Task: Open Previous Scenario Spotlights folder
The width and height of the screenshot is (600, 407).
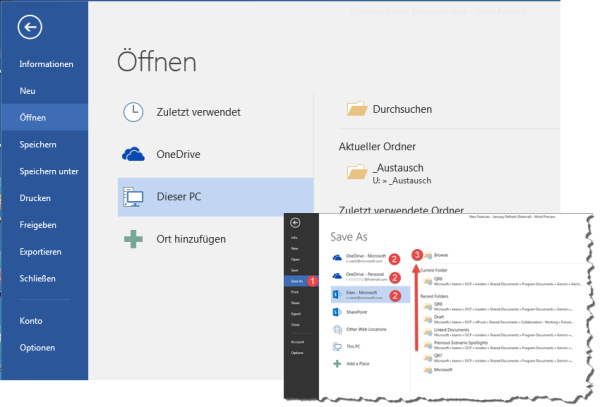Action: tap(499, 345)
